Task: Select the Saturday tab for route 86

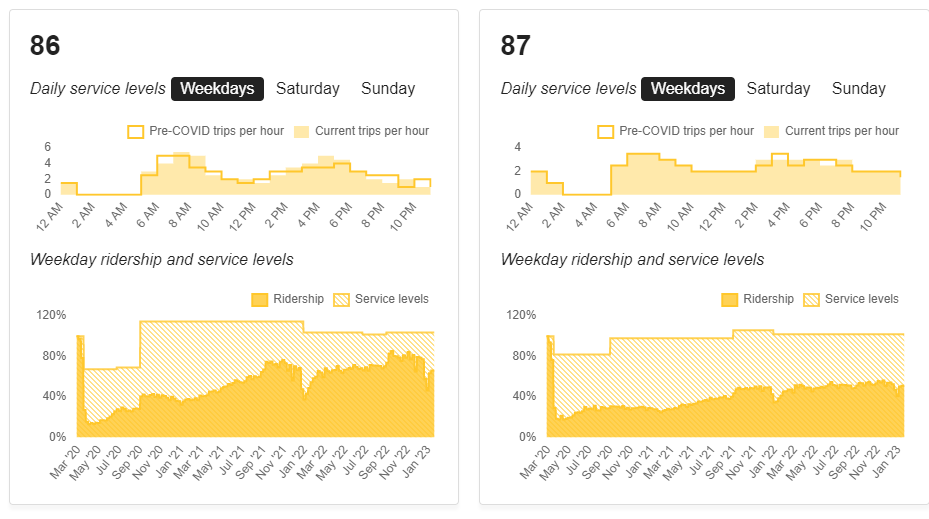Action: 308,89
